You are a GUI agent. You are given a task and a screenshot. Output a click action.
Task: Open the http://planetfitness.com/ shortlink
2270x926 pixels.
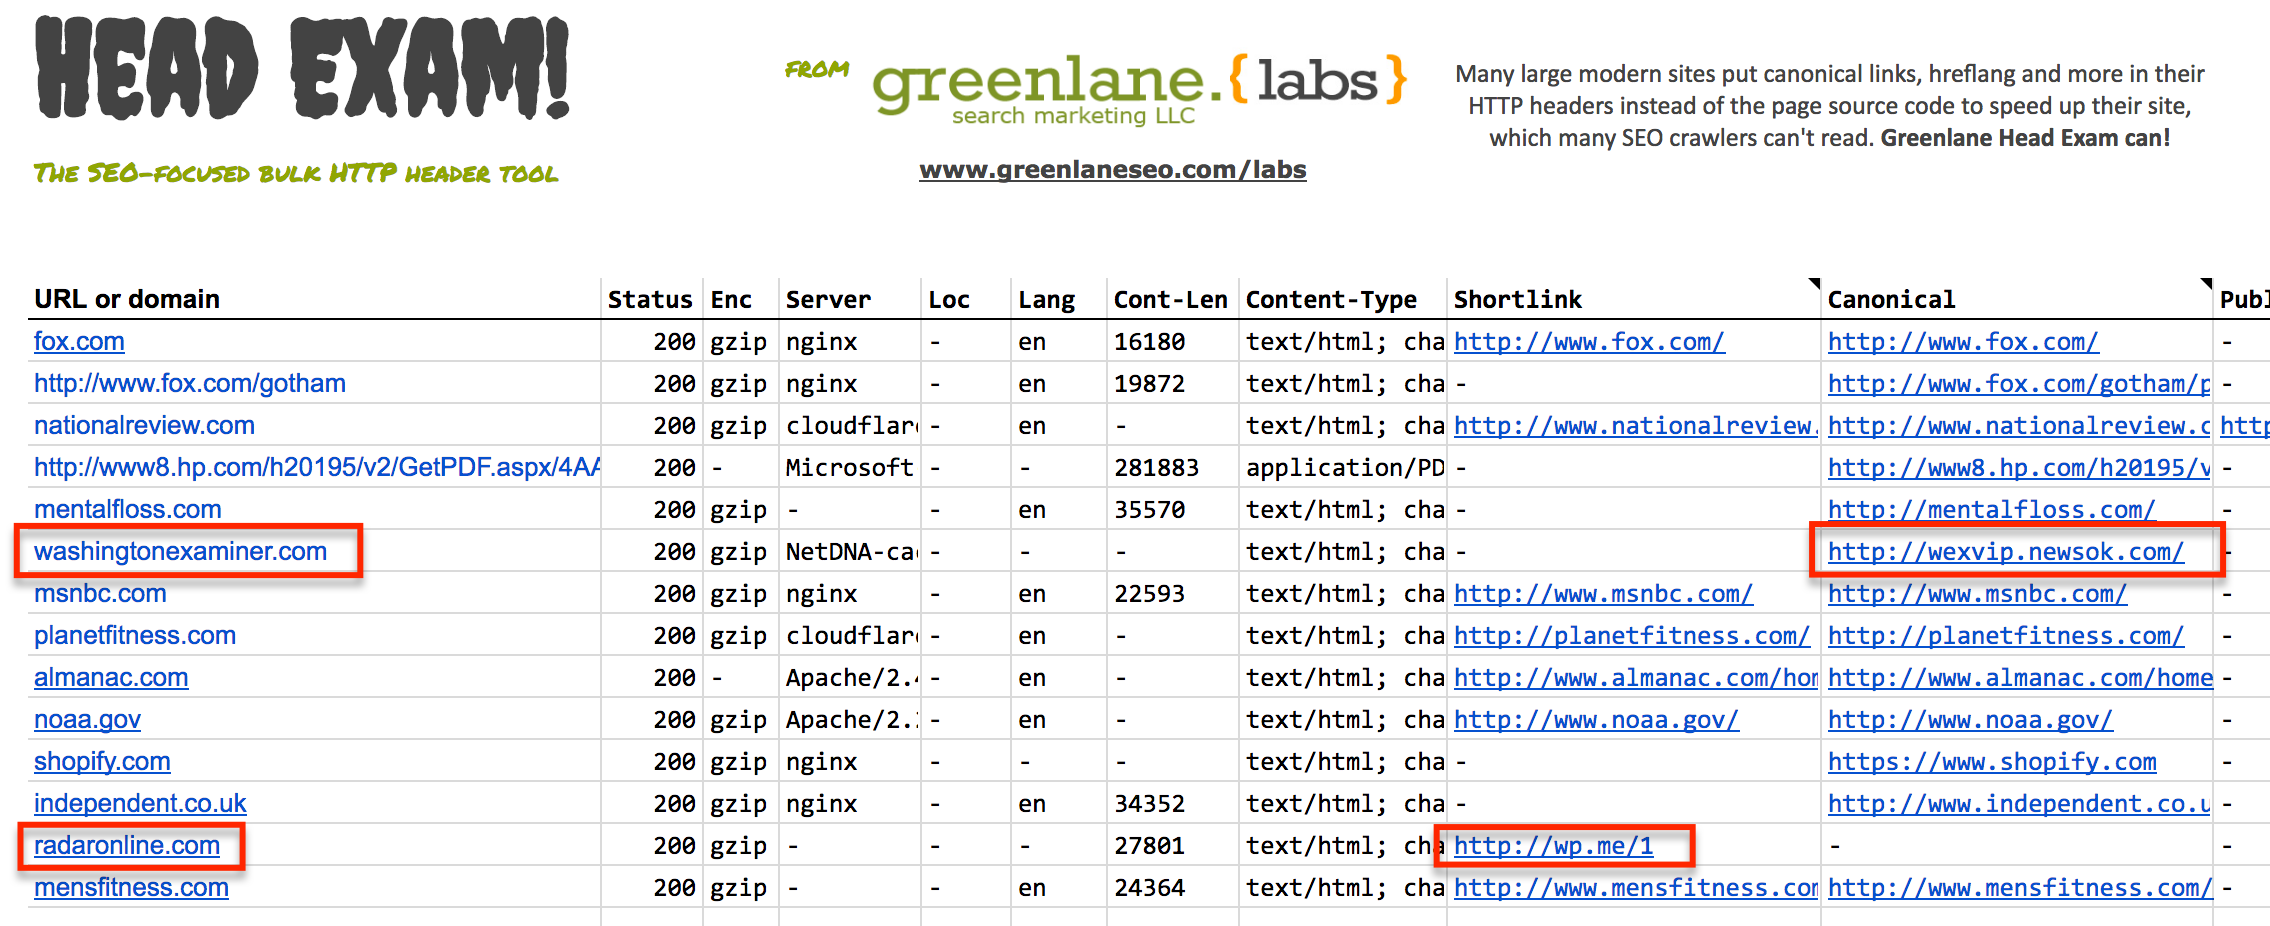(1632, 636)
